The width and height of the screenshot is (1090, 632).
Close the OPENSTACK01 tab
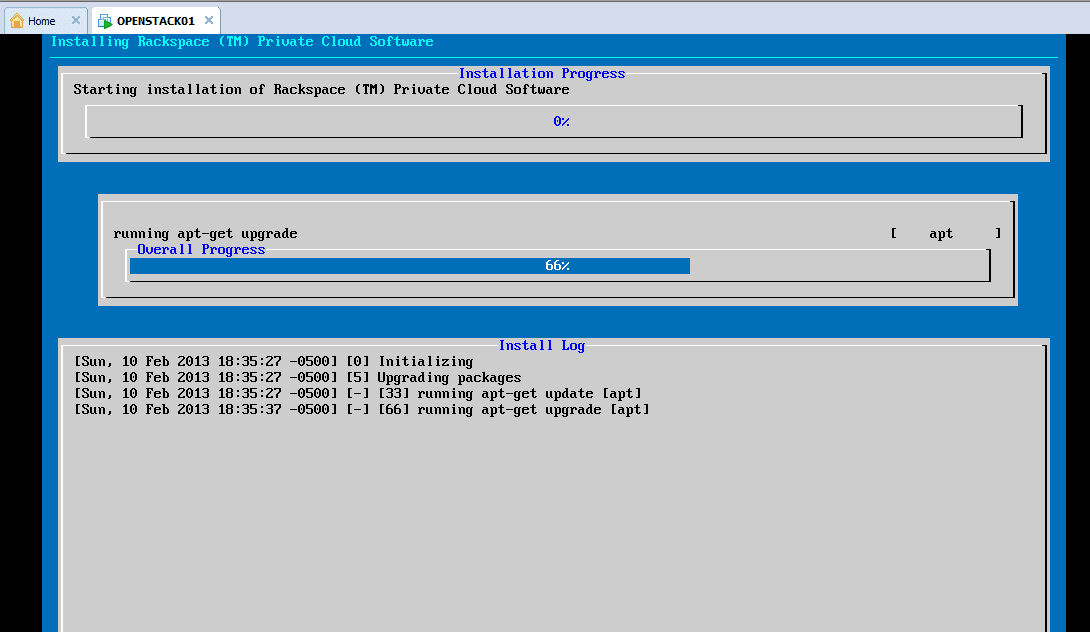pos(208,21)
